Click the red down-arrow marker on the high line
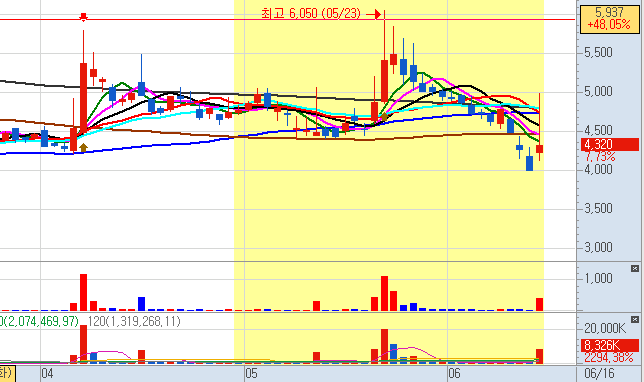 83,17
